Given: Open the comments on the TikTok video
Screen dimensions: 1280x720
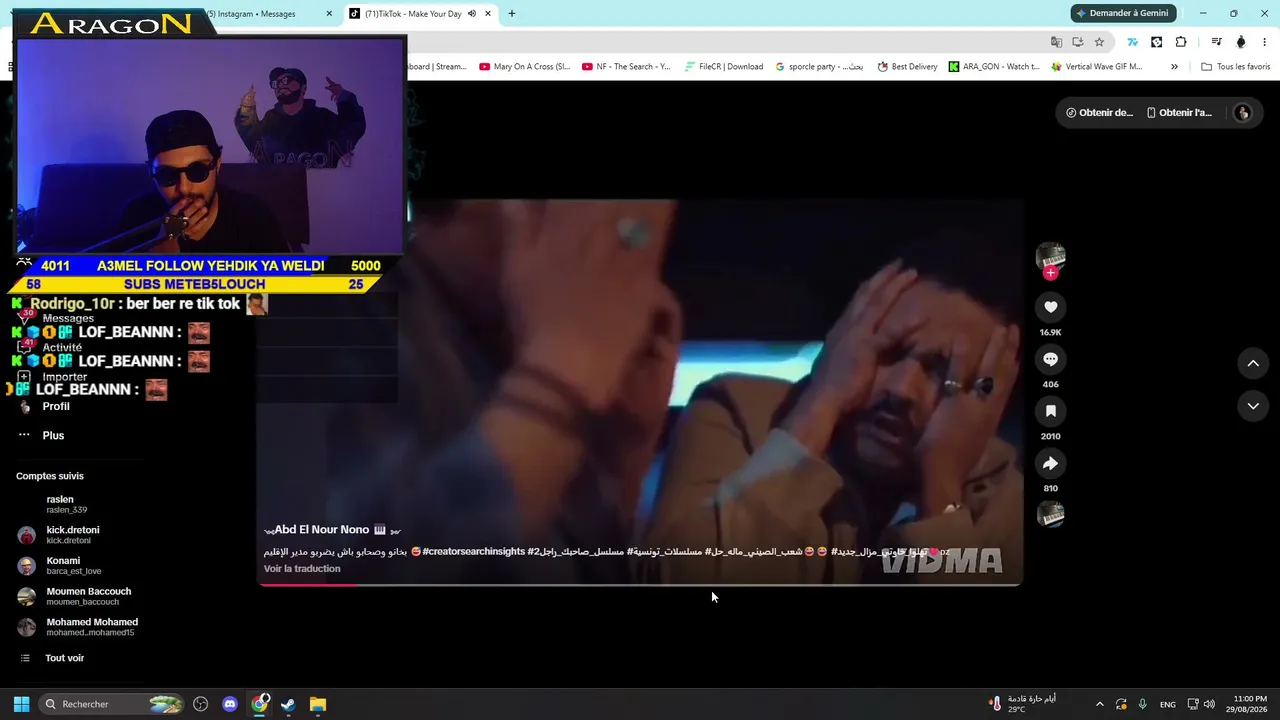Looking at the screenshot, I should pyautogui.click(x=1050, y=359).
